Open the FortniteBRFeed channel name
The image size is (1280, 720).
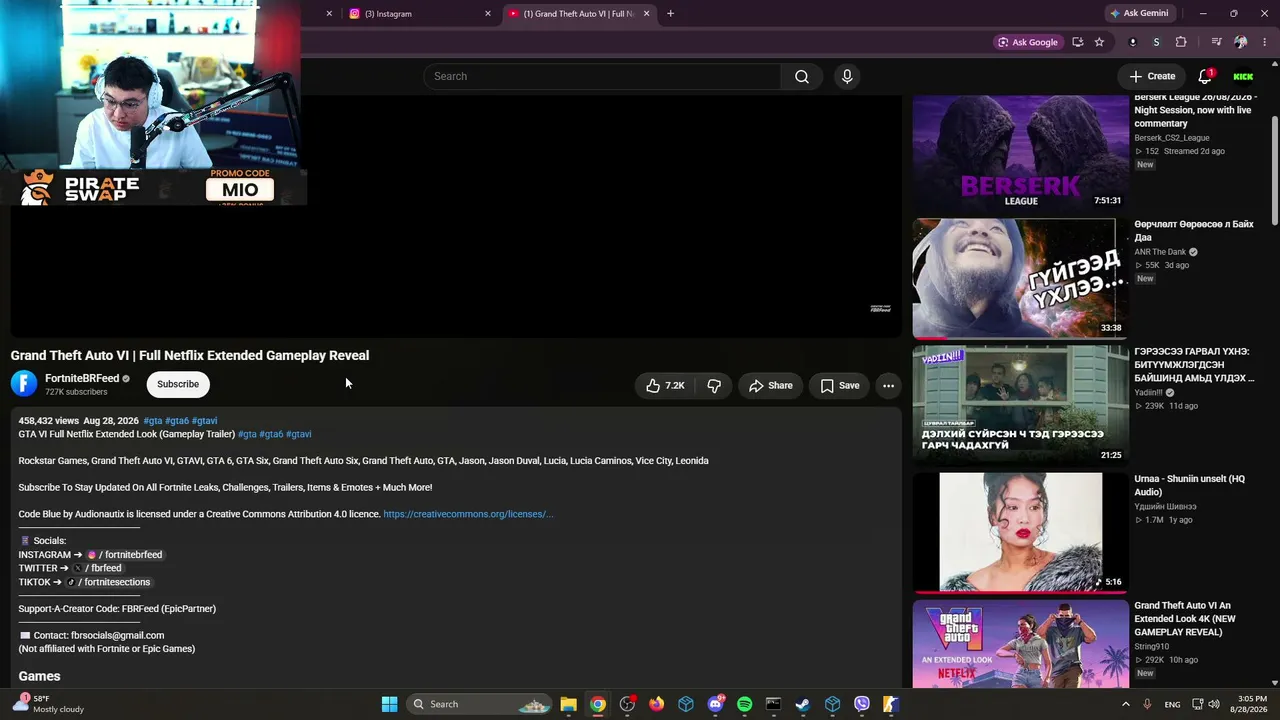82,379
